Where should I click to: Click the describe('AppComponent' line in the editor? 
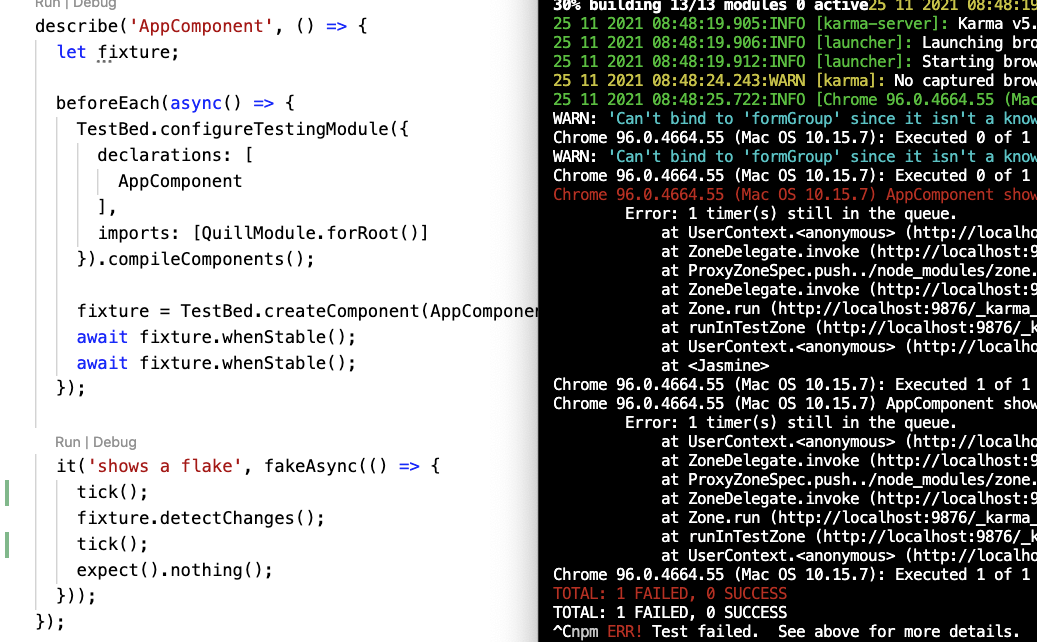pyautogui.click(x=201, y=26)
